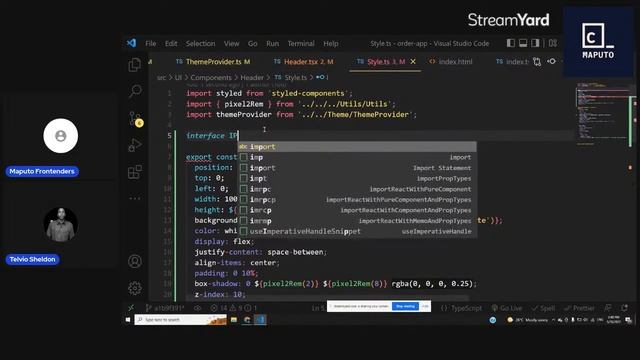Open changes compare icon in editor toolbar
Viewport: 640px width, 360px height.
tap(537, 62)
